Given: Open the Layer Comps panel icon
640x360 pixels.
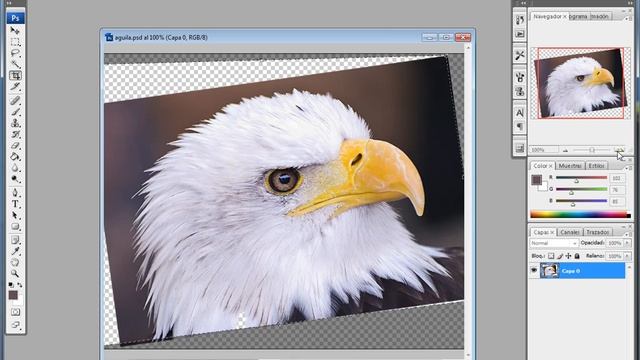Looking at the screenshot, I should (520, 148).
